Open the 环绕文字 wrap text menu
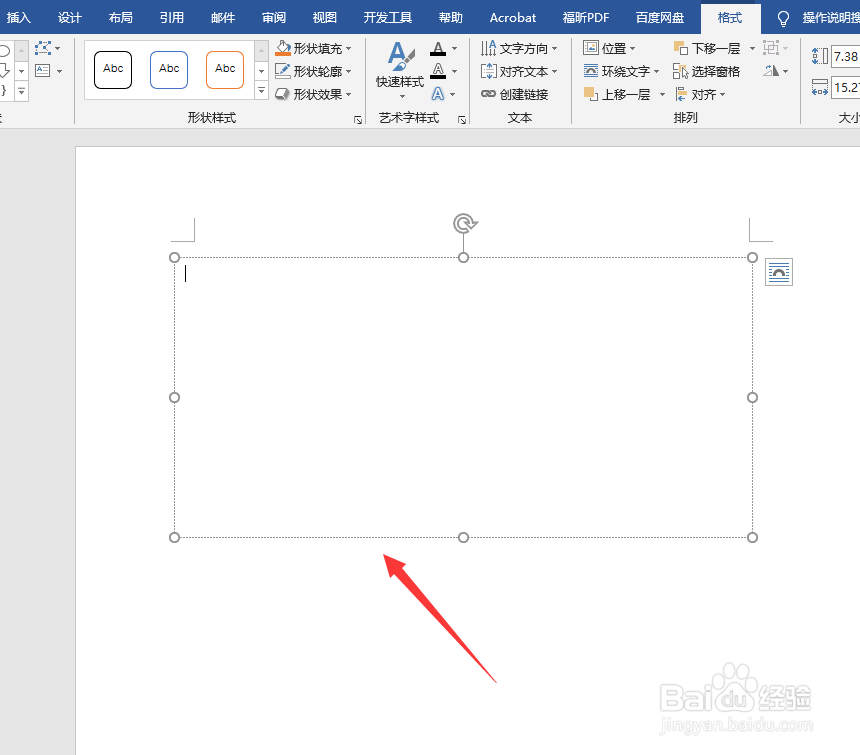 pyautogui.click(x=621, y=71)
